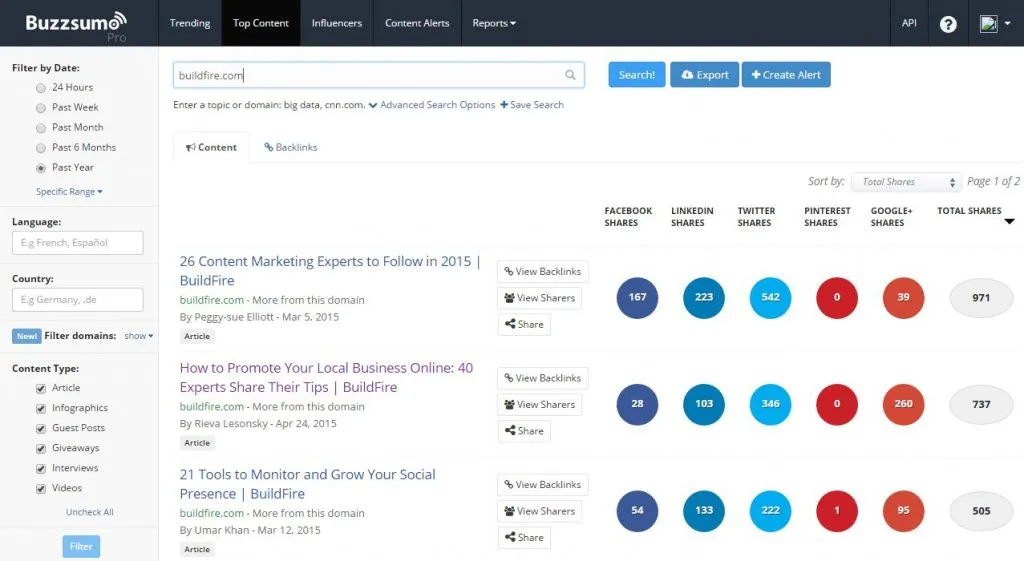Click total shares 505 bubble

981,511
